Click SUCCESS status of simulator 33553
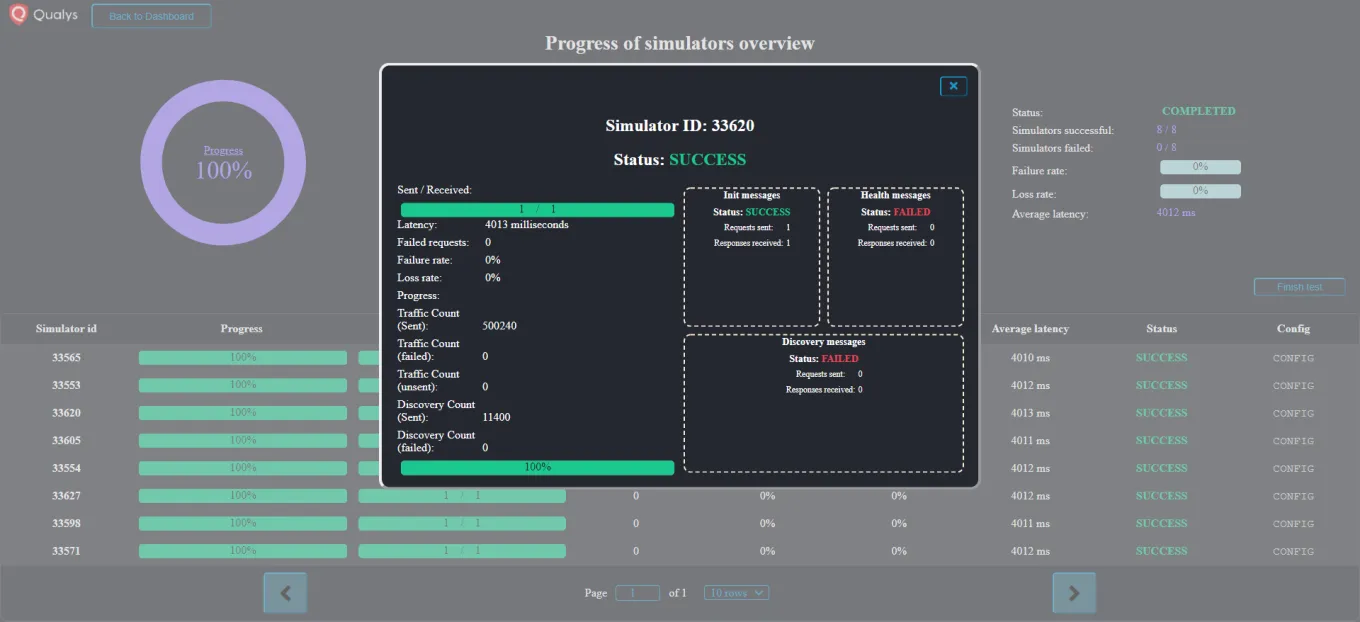The height and width of the screenshot is (622, 1360). 1161,385
